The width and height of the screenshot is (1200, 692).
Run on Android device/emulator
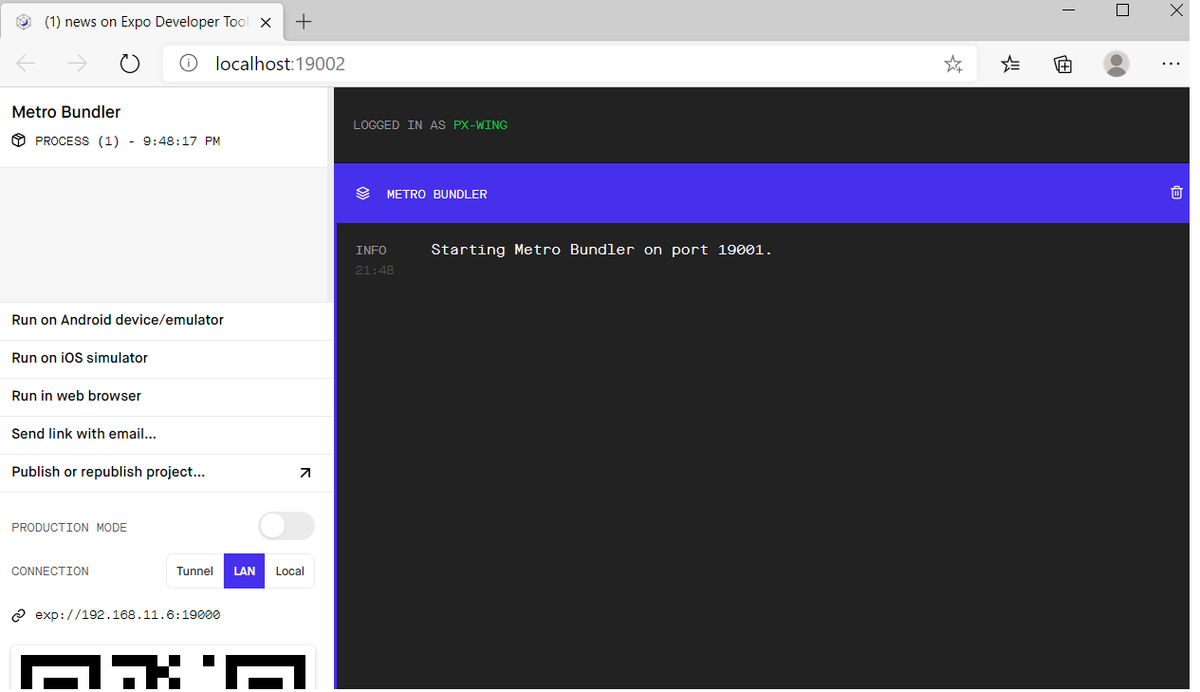pyautogui.click(x=166, y=320)
